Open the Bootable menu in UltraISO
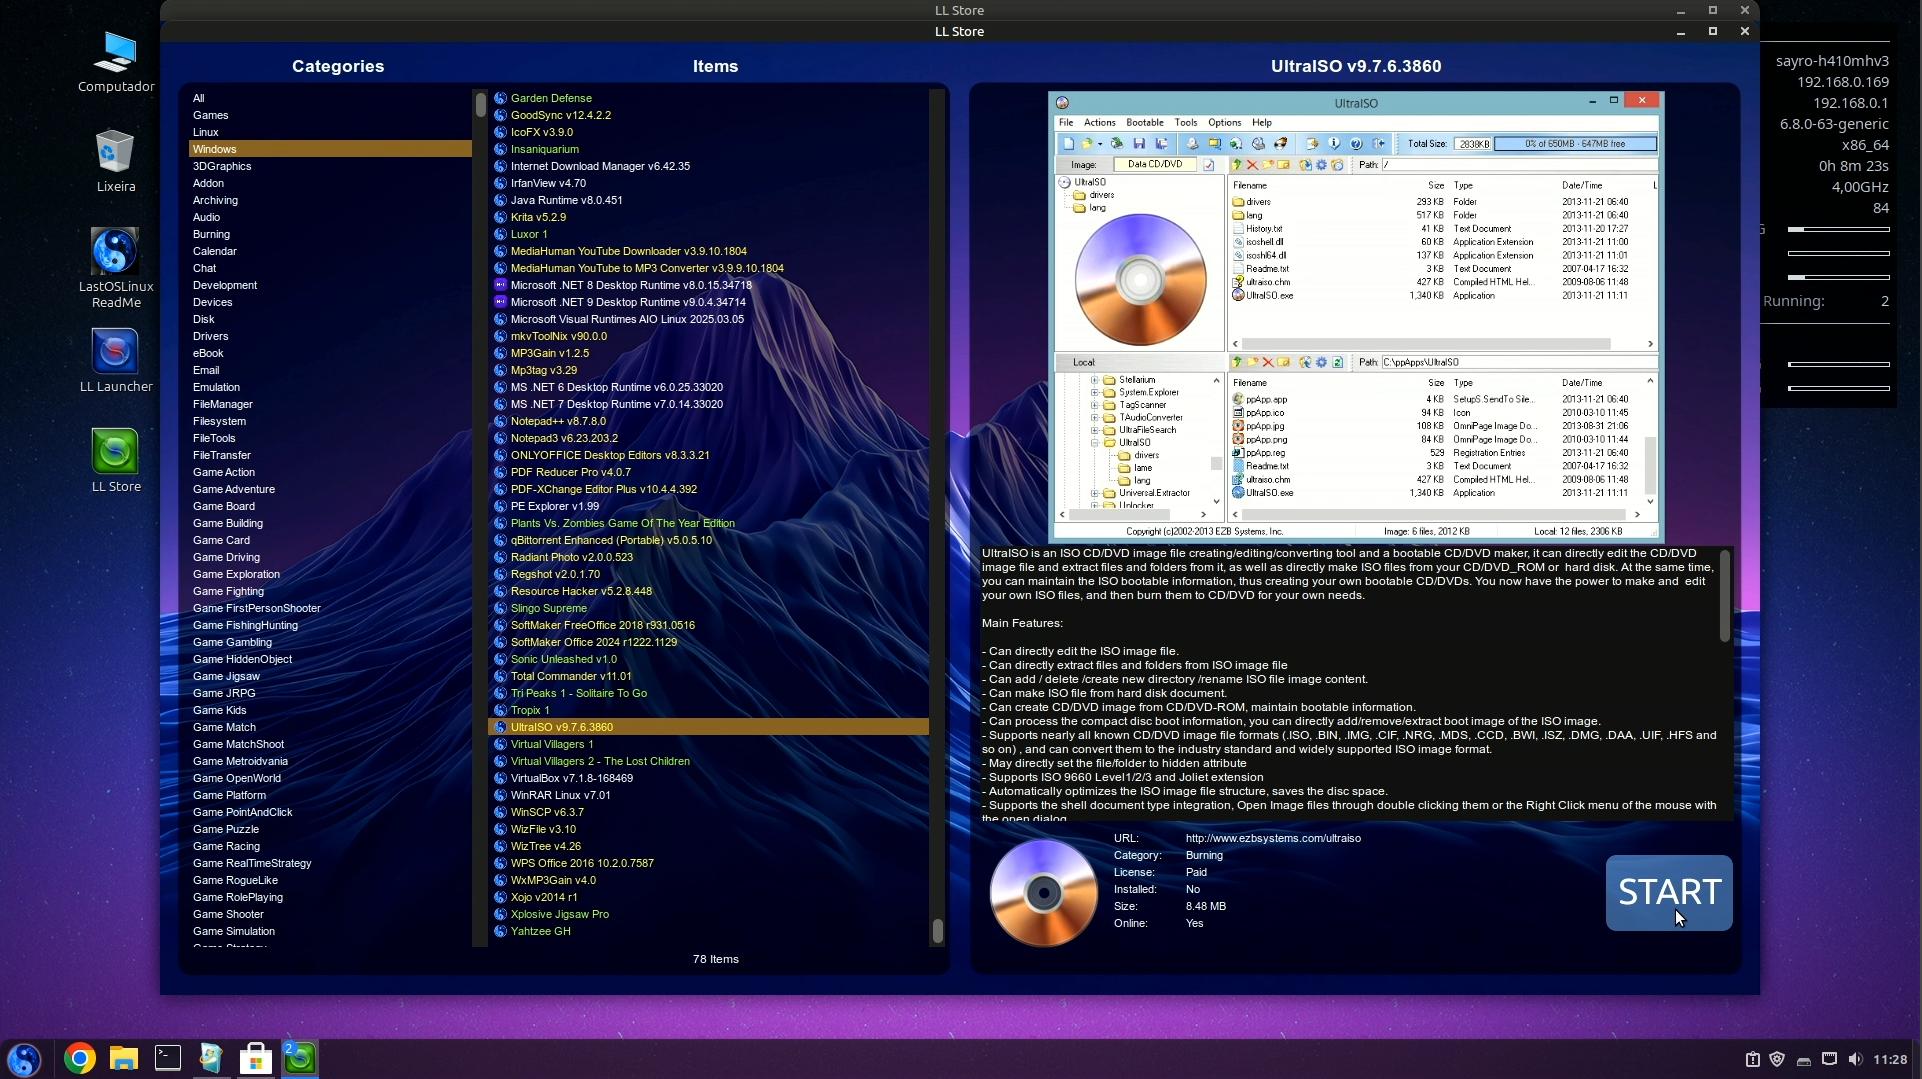 (1145, 122)
